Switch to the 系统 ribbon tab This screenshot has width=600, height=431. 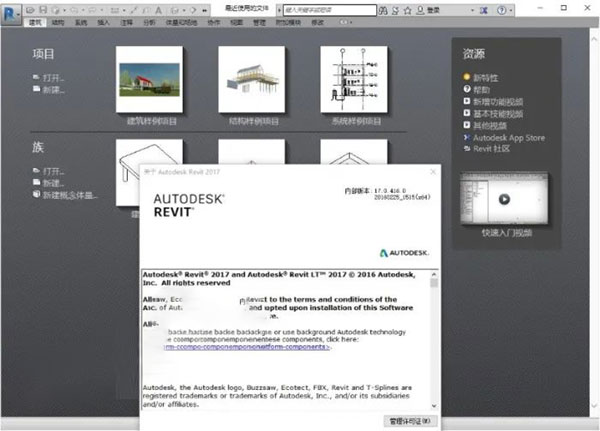tap(81, 23)
